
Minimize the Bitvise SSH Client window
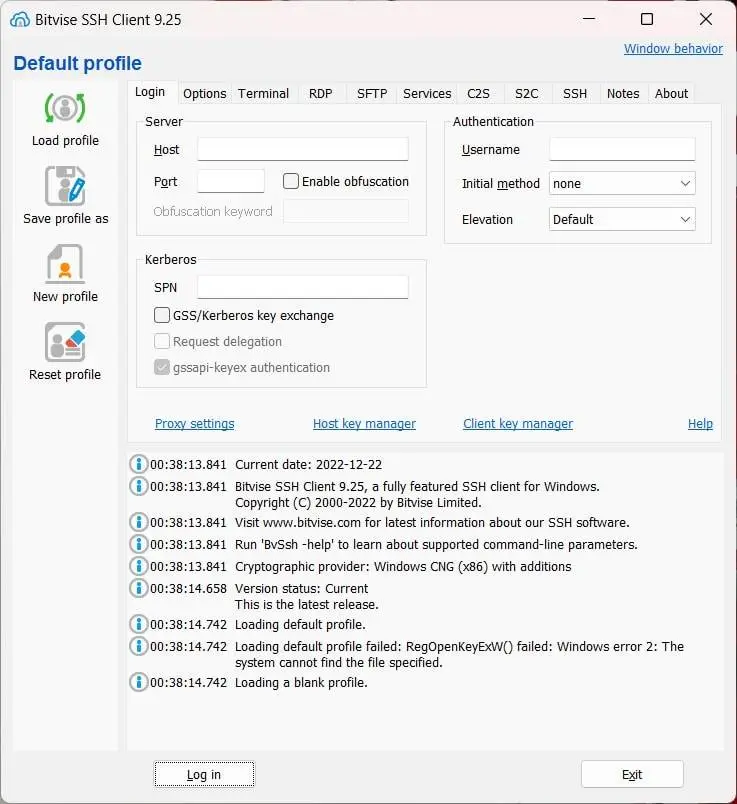589,19
